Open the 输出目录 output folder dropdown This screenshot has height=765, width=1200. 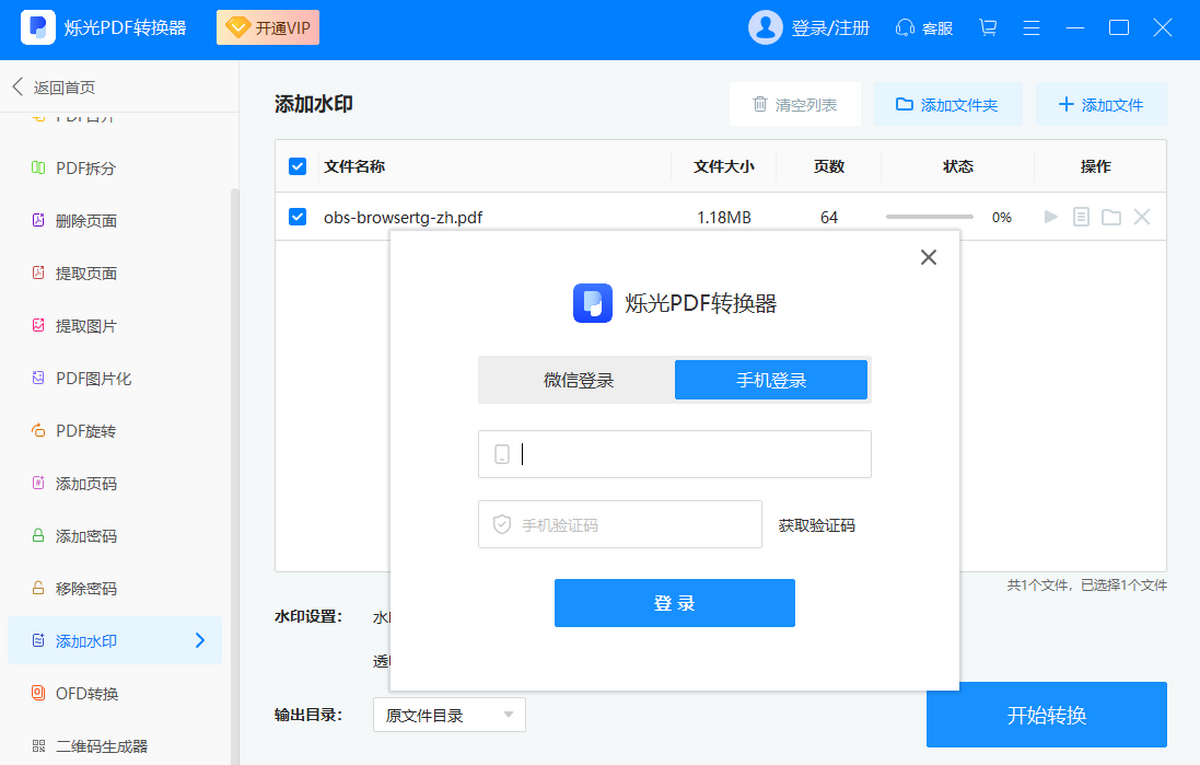[x=448, y=715]
